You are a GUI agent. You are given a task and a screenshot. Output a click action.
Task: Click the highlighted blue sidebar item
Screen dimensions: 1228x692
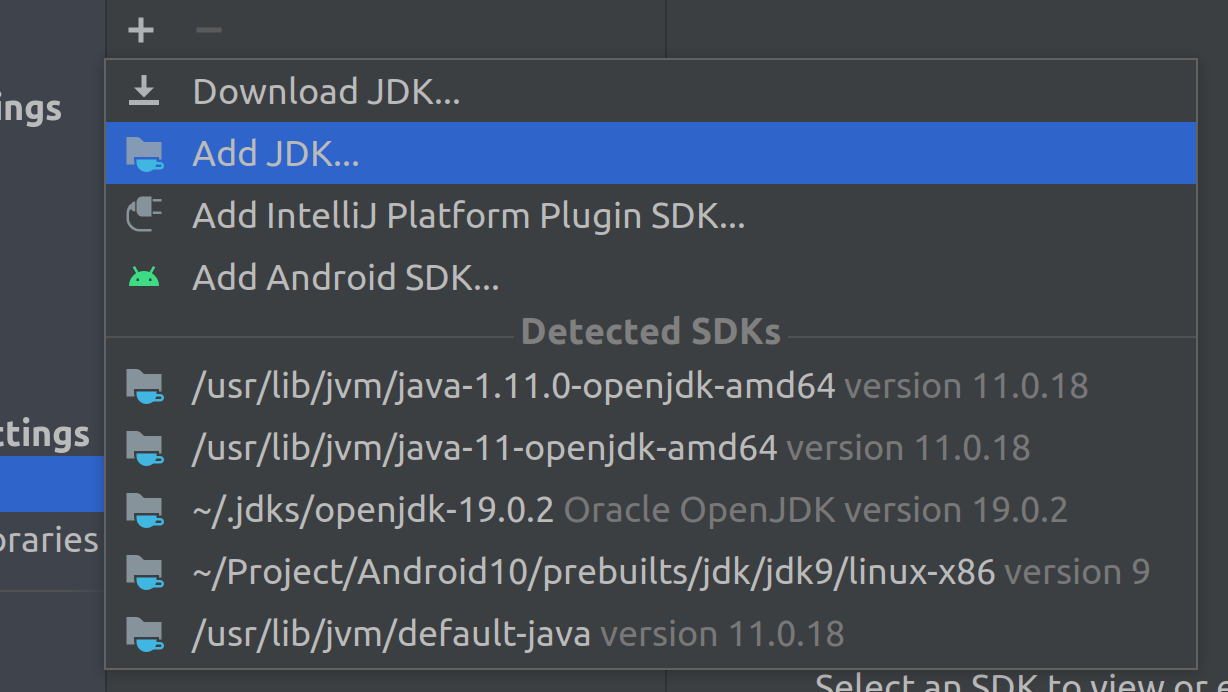(52, 484)
